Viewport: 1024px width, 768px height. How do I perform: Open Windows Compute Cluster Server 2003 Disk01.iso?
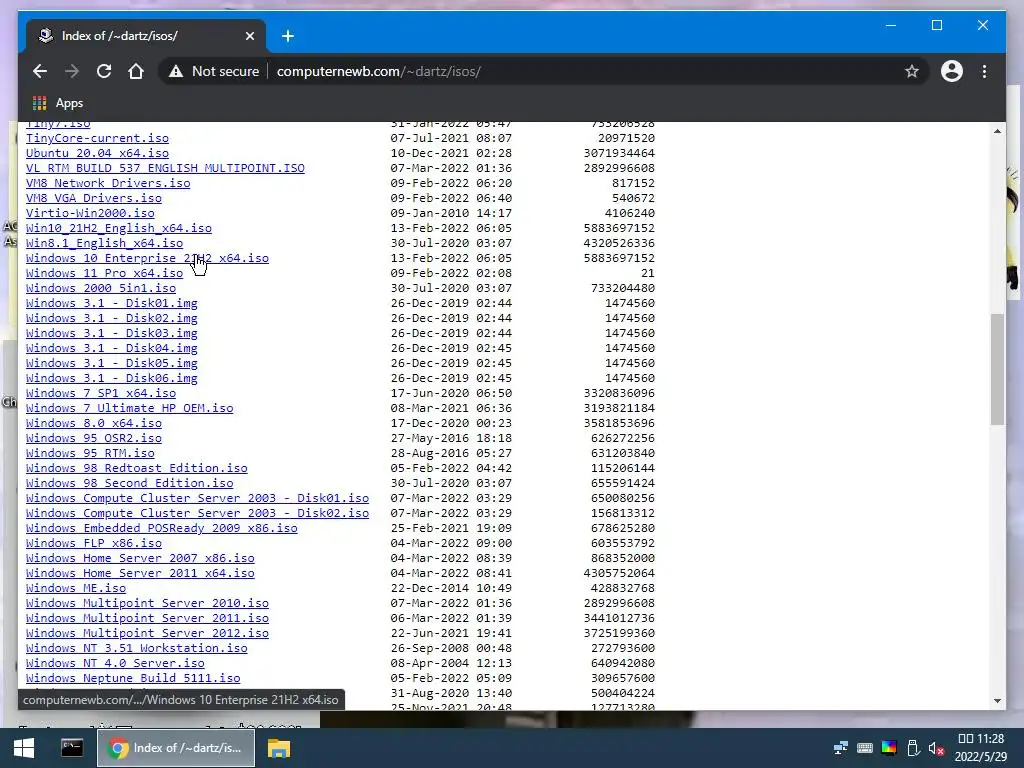pyautogui.click(x=197, y=499)
